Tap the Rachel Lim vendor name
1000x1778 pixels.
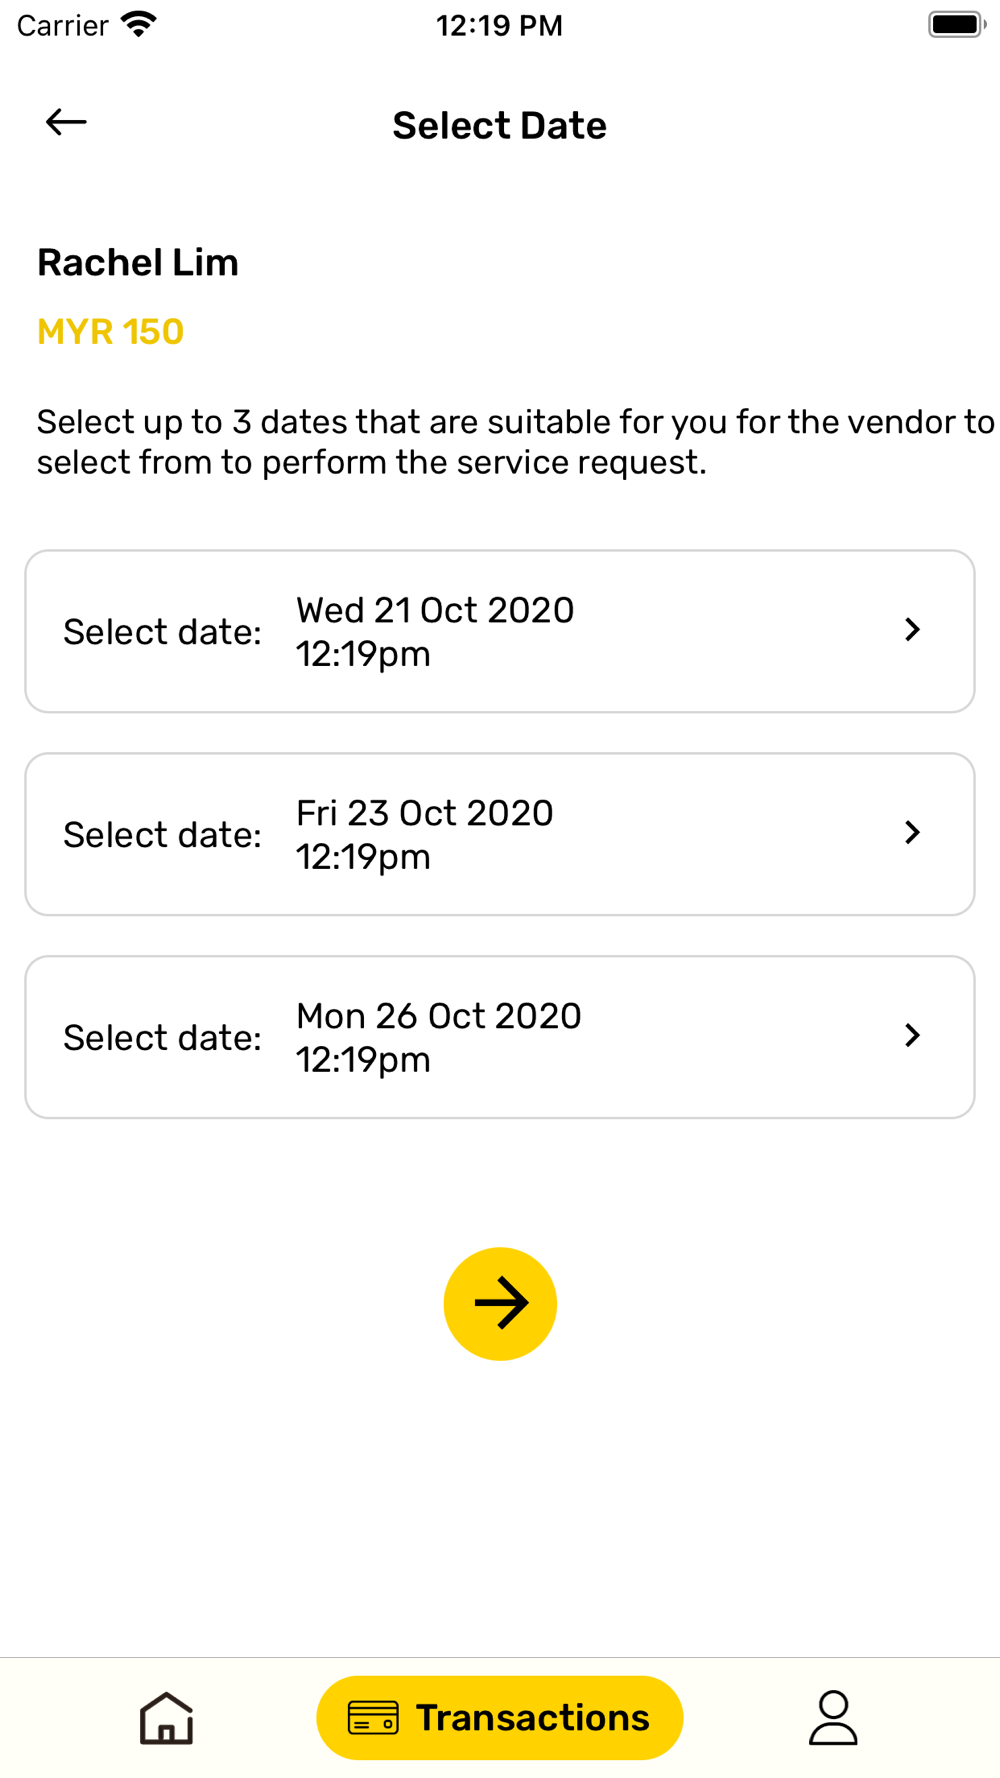coord(138,263)
